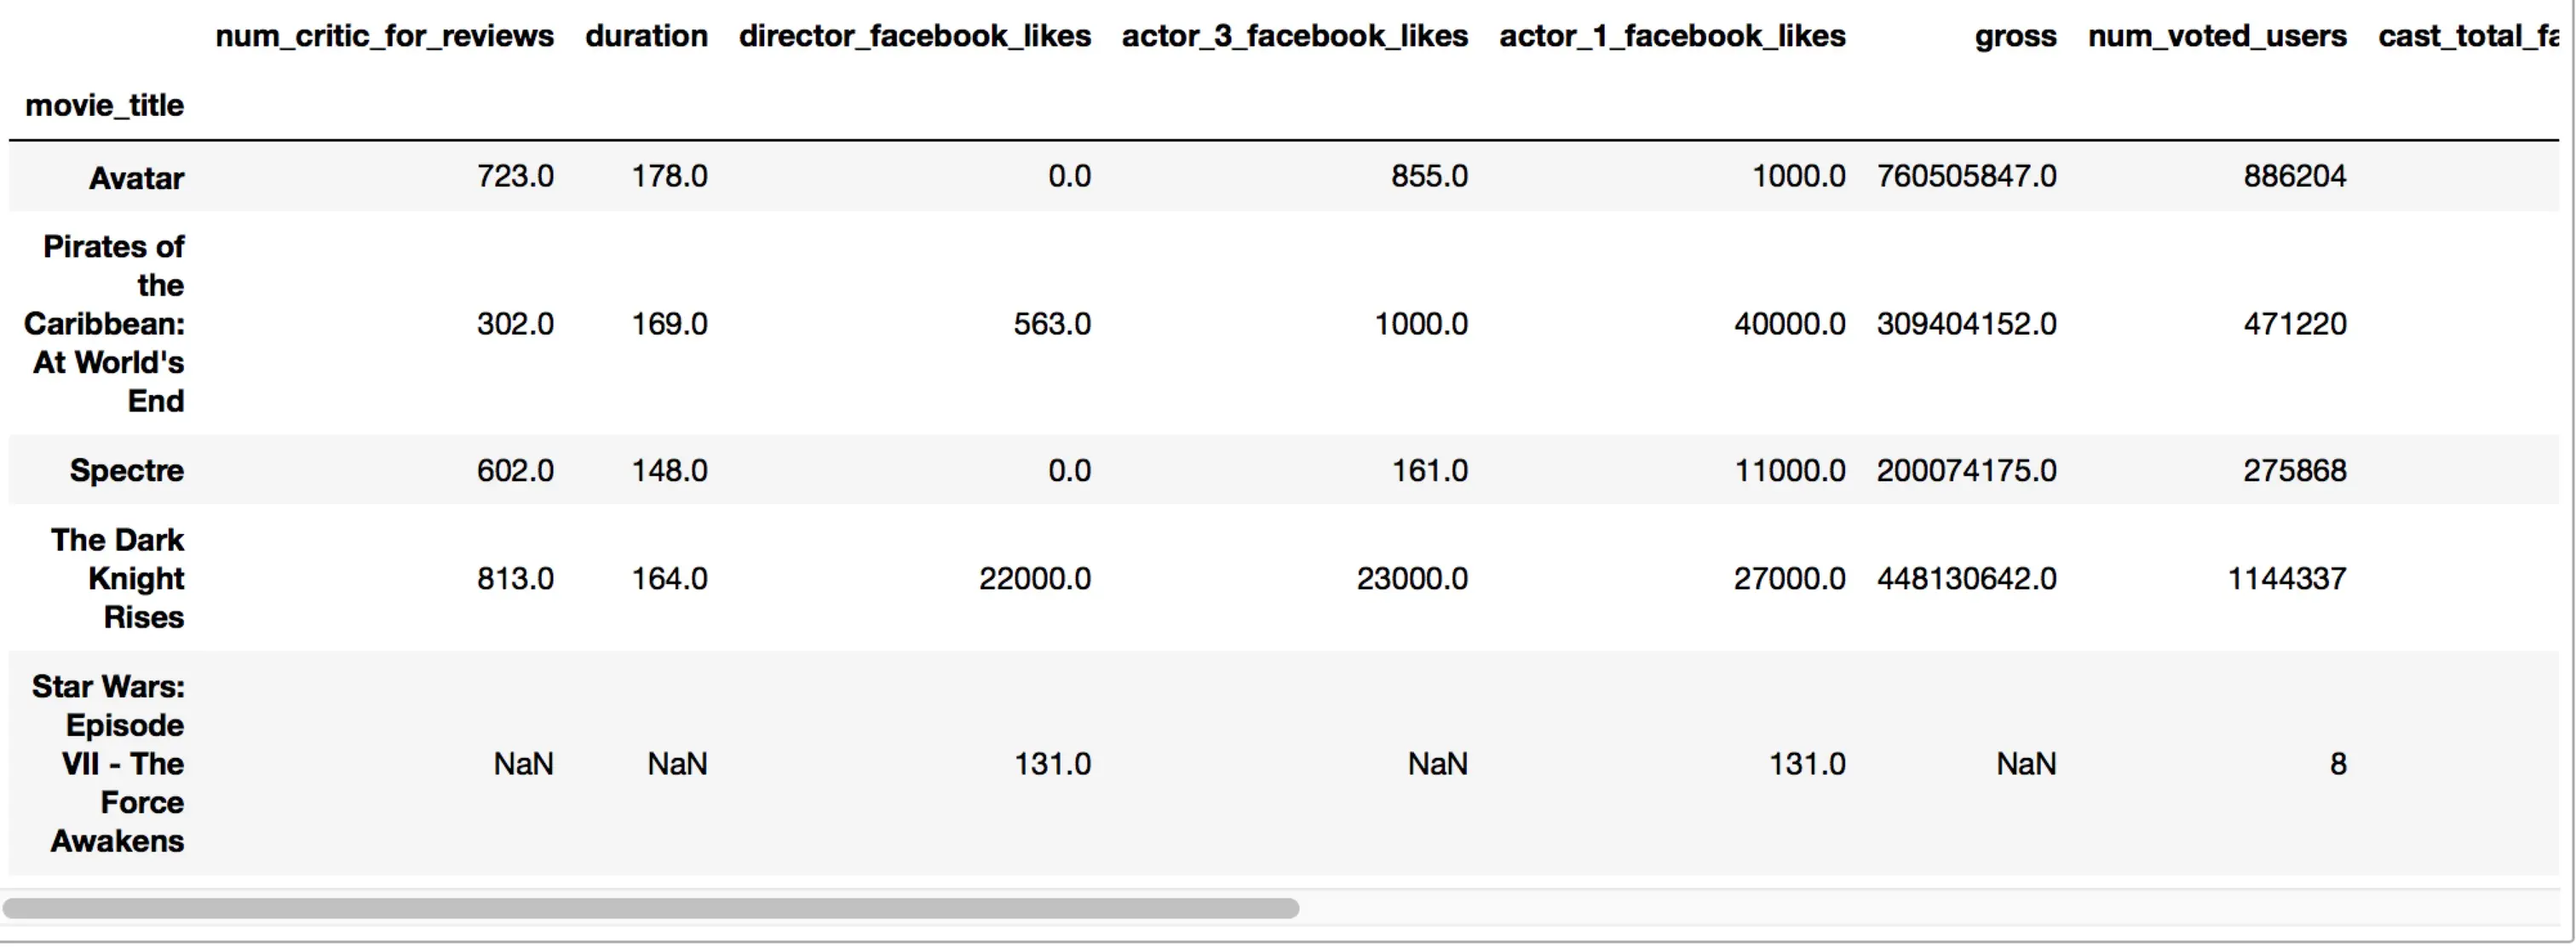The height and width of the screenshot is (947, 2576).
Task: Click the gross column header
Action: pyautogui.click(x=2015, y=36)
